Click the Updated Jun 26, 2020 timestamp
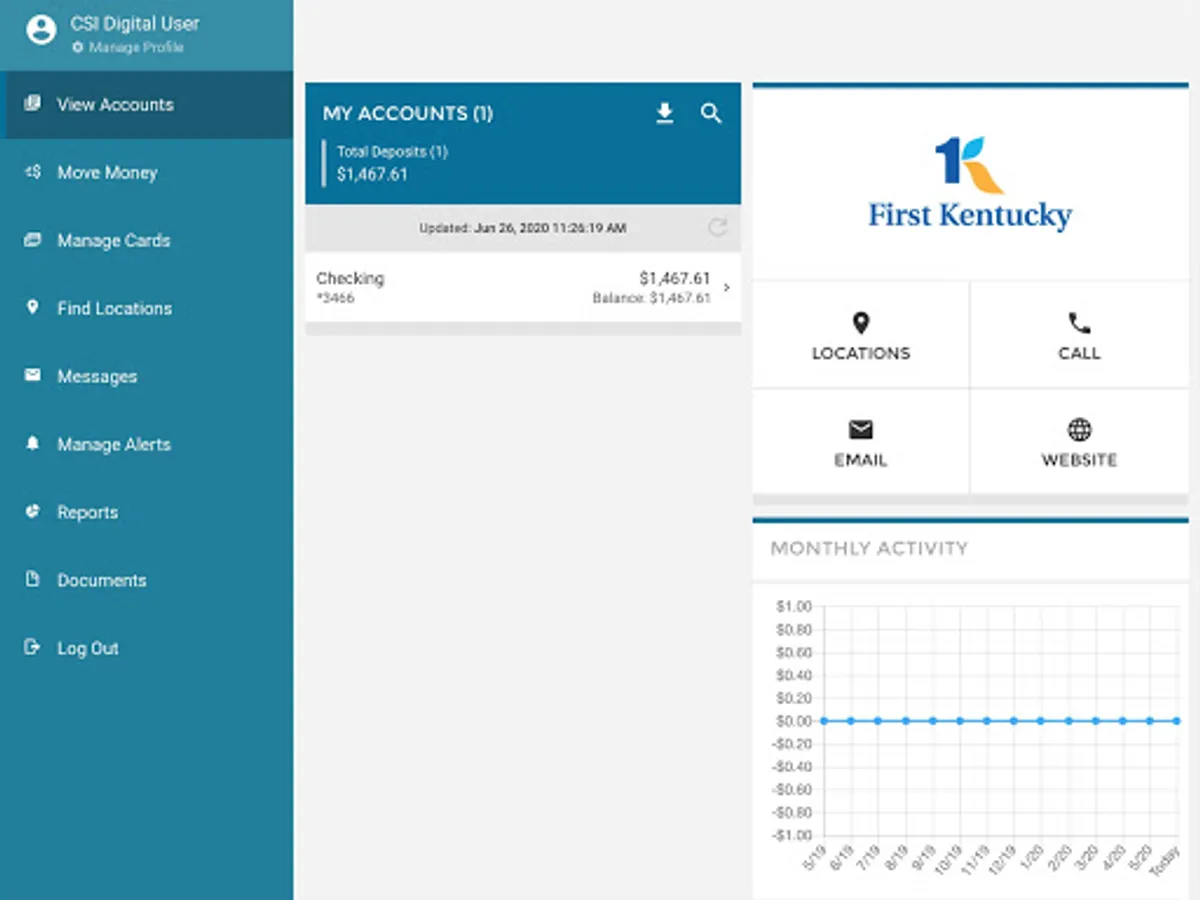1200x900 pixels. [523, 228]
